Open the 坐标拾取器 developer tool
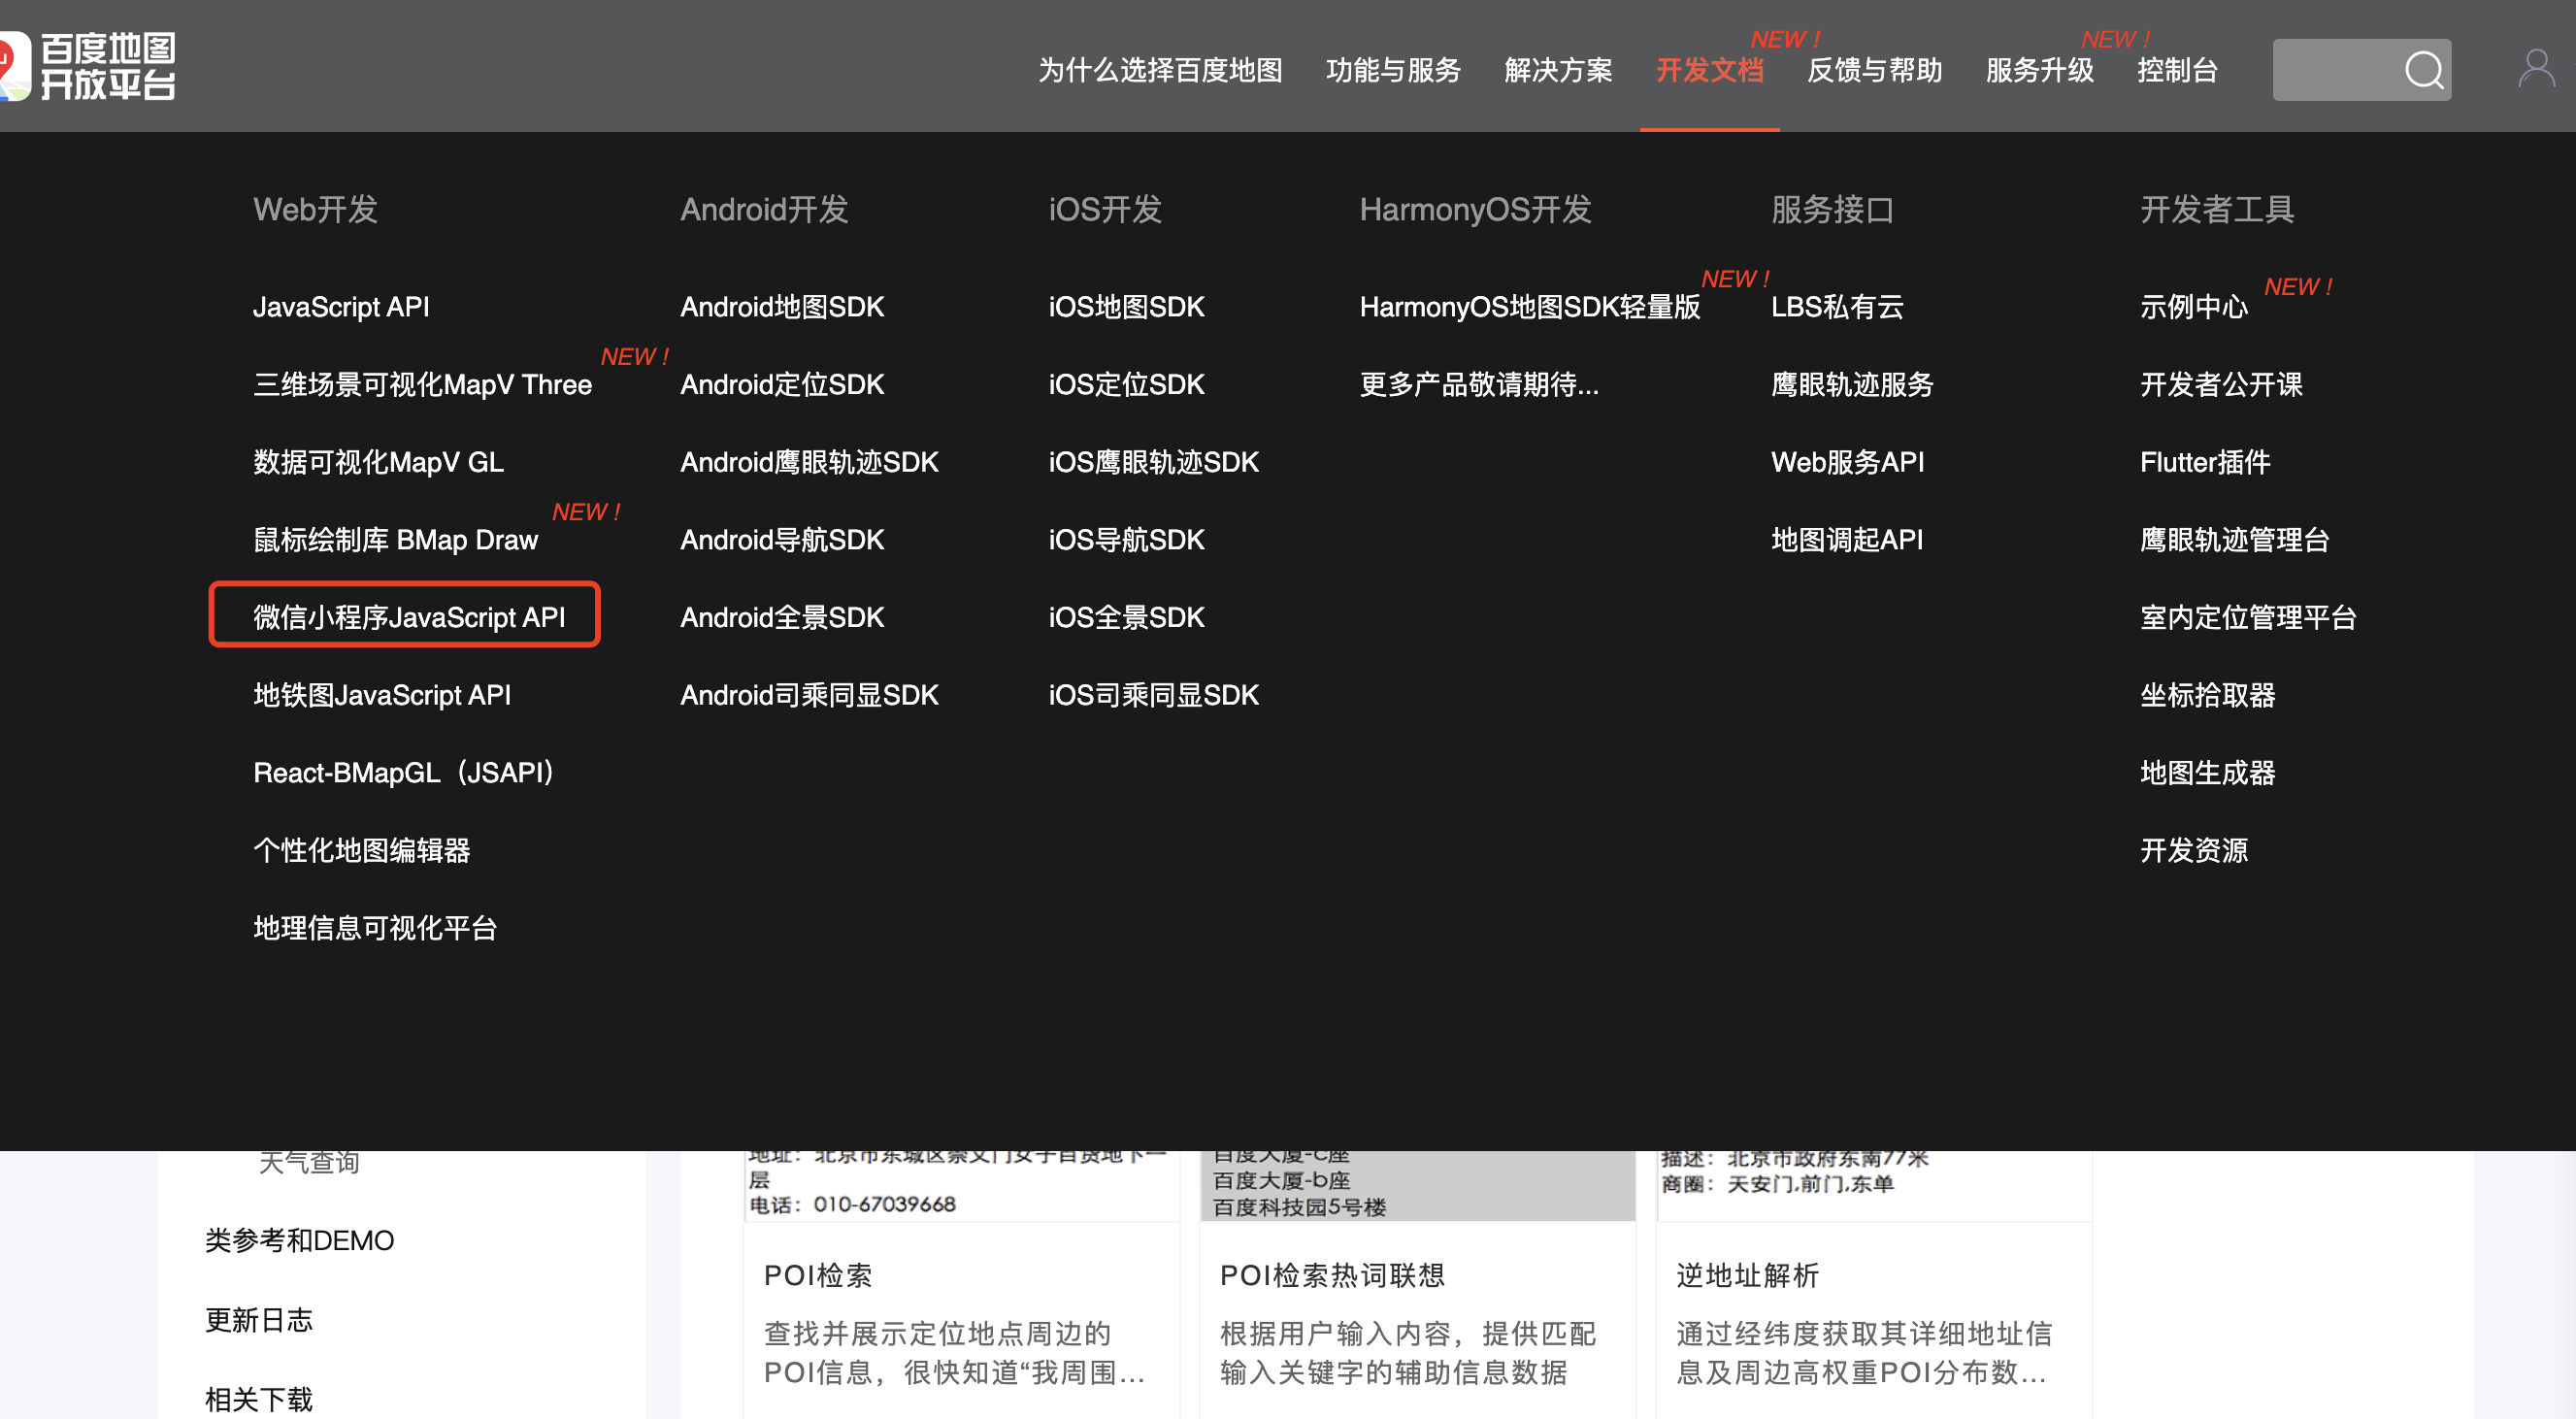The height and width of the screenshot is (1419, 2576). (x=2207, y=695)
